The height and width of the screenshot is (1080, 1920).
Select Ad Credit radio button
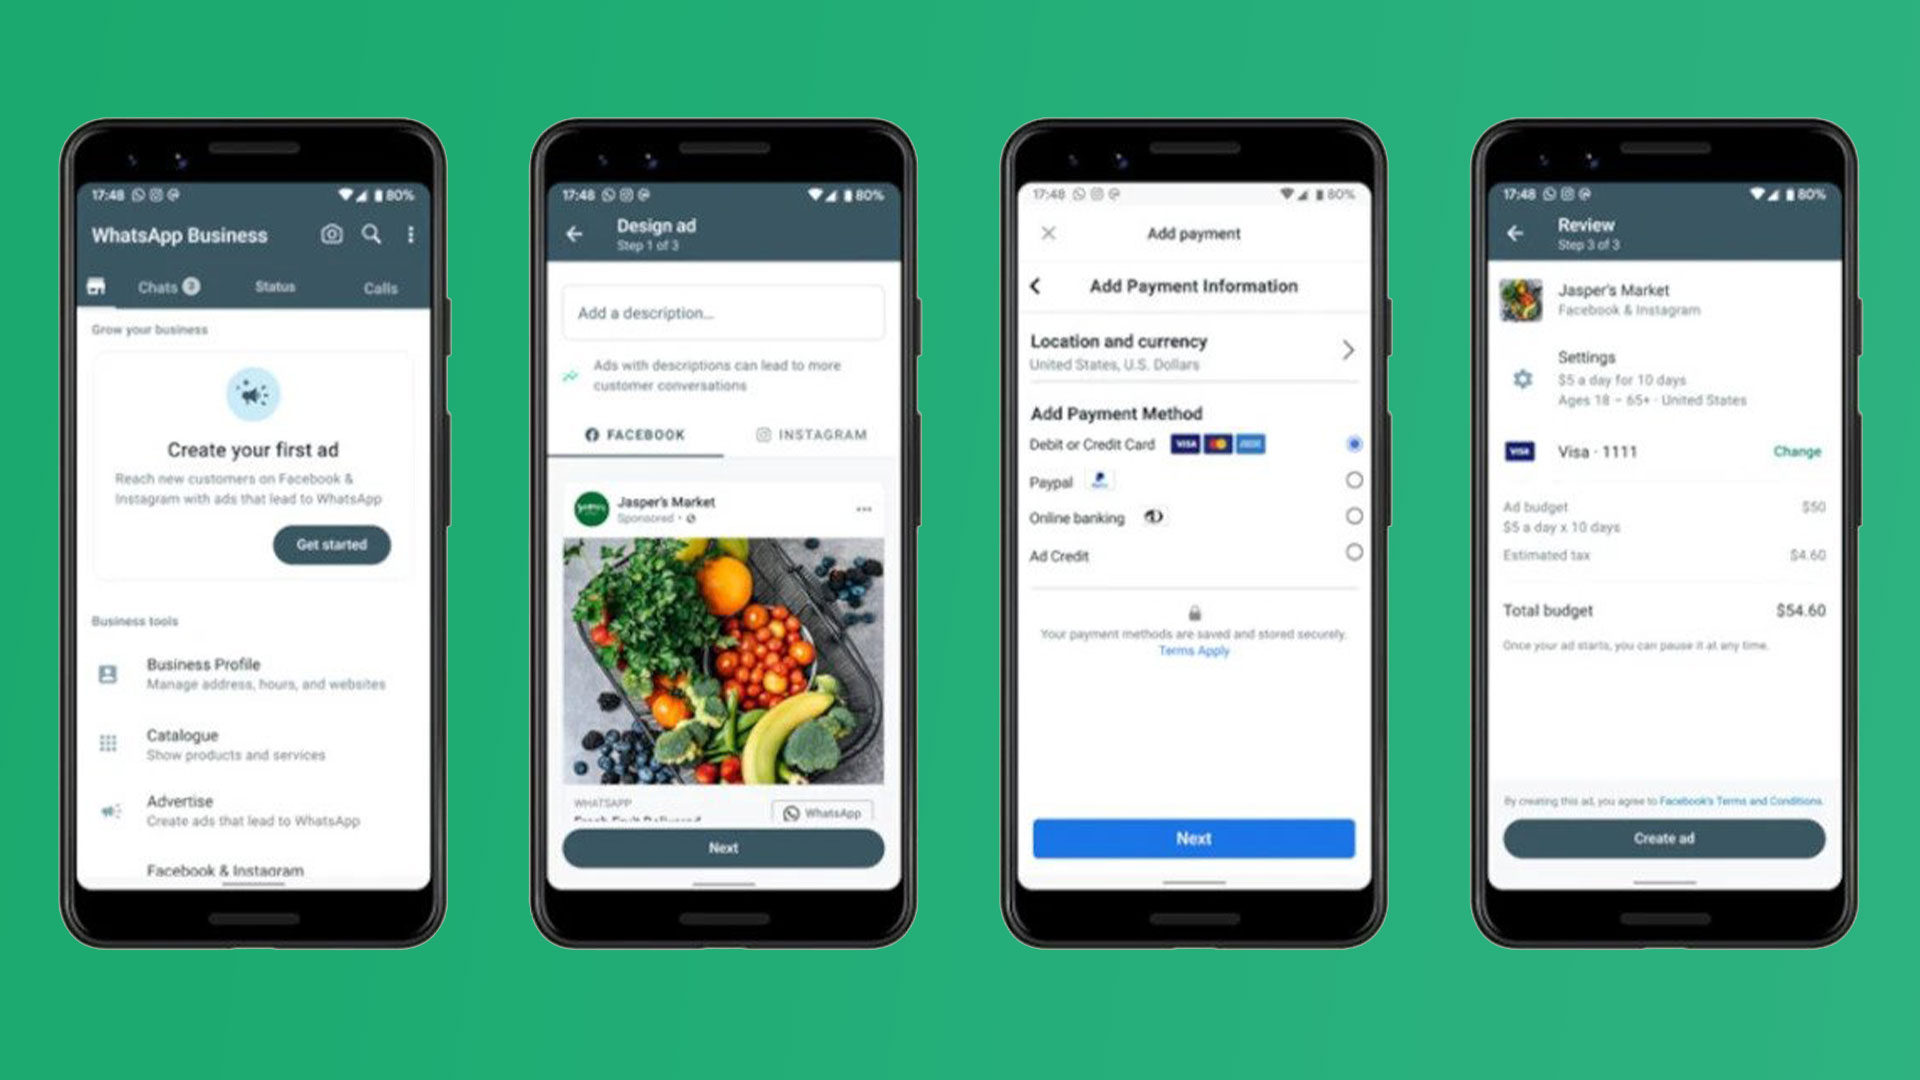coord(1348,554)
